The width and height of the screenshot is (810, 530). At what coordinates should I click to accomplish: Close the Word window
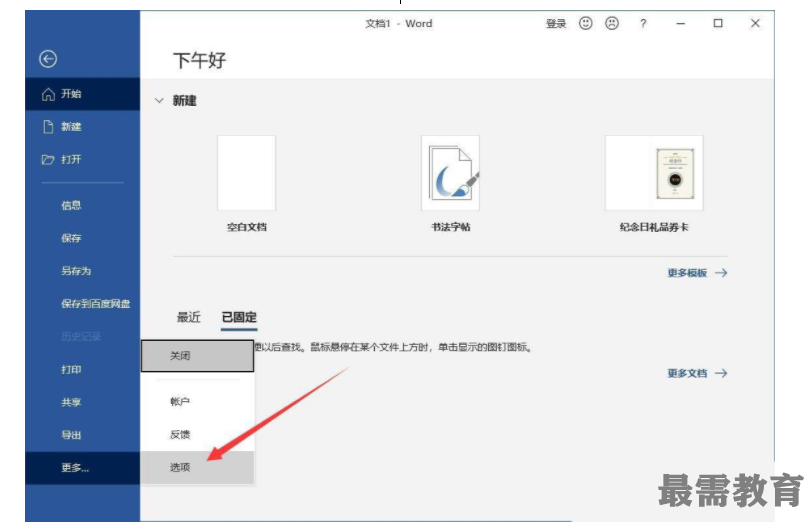point(755,23)
